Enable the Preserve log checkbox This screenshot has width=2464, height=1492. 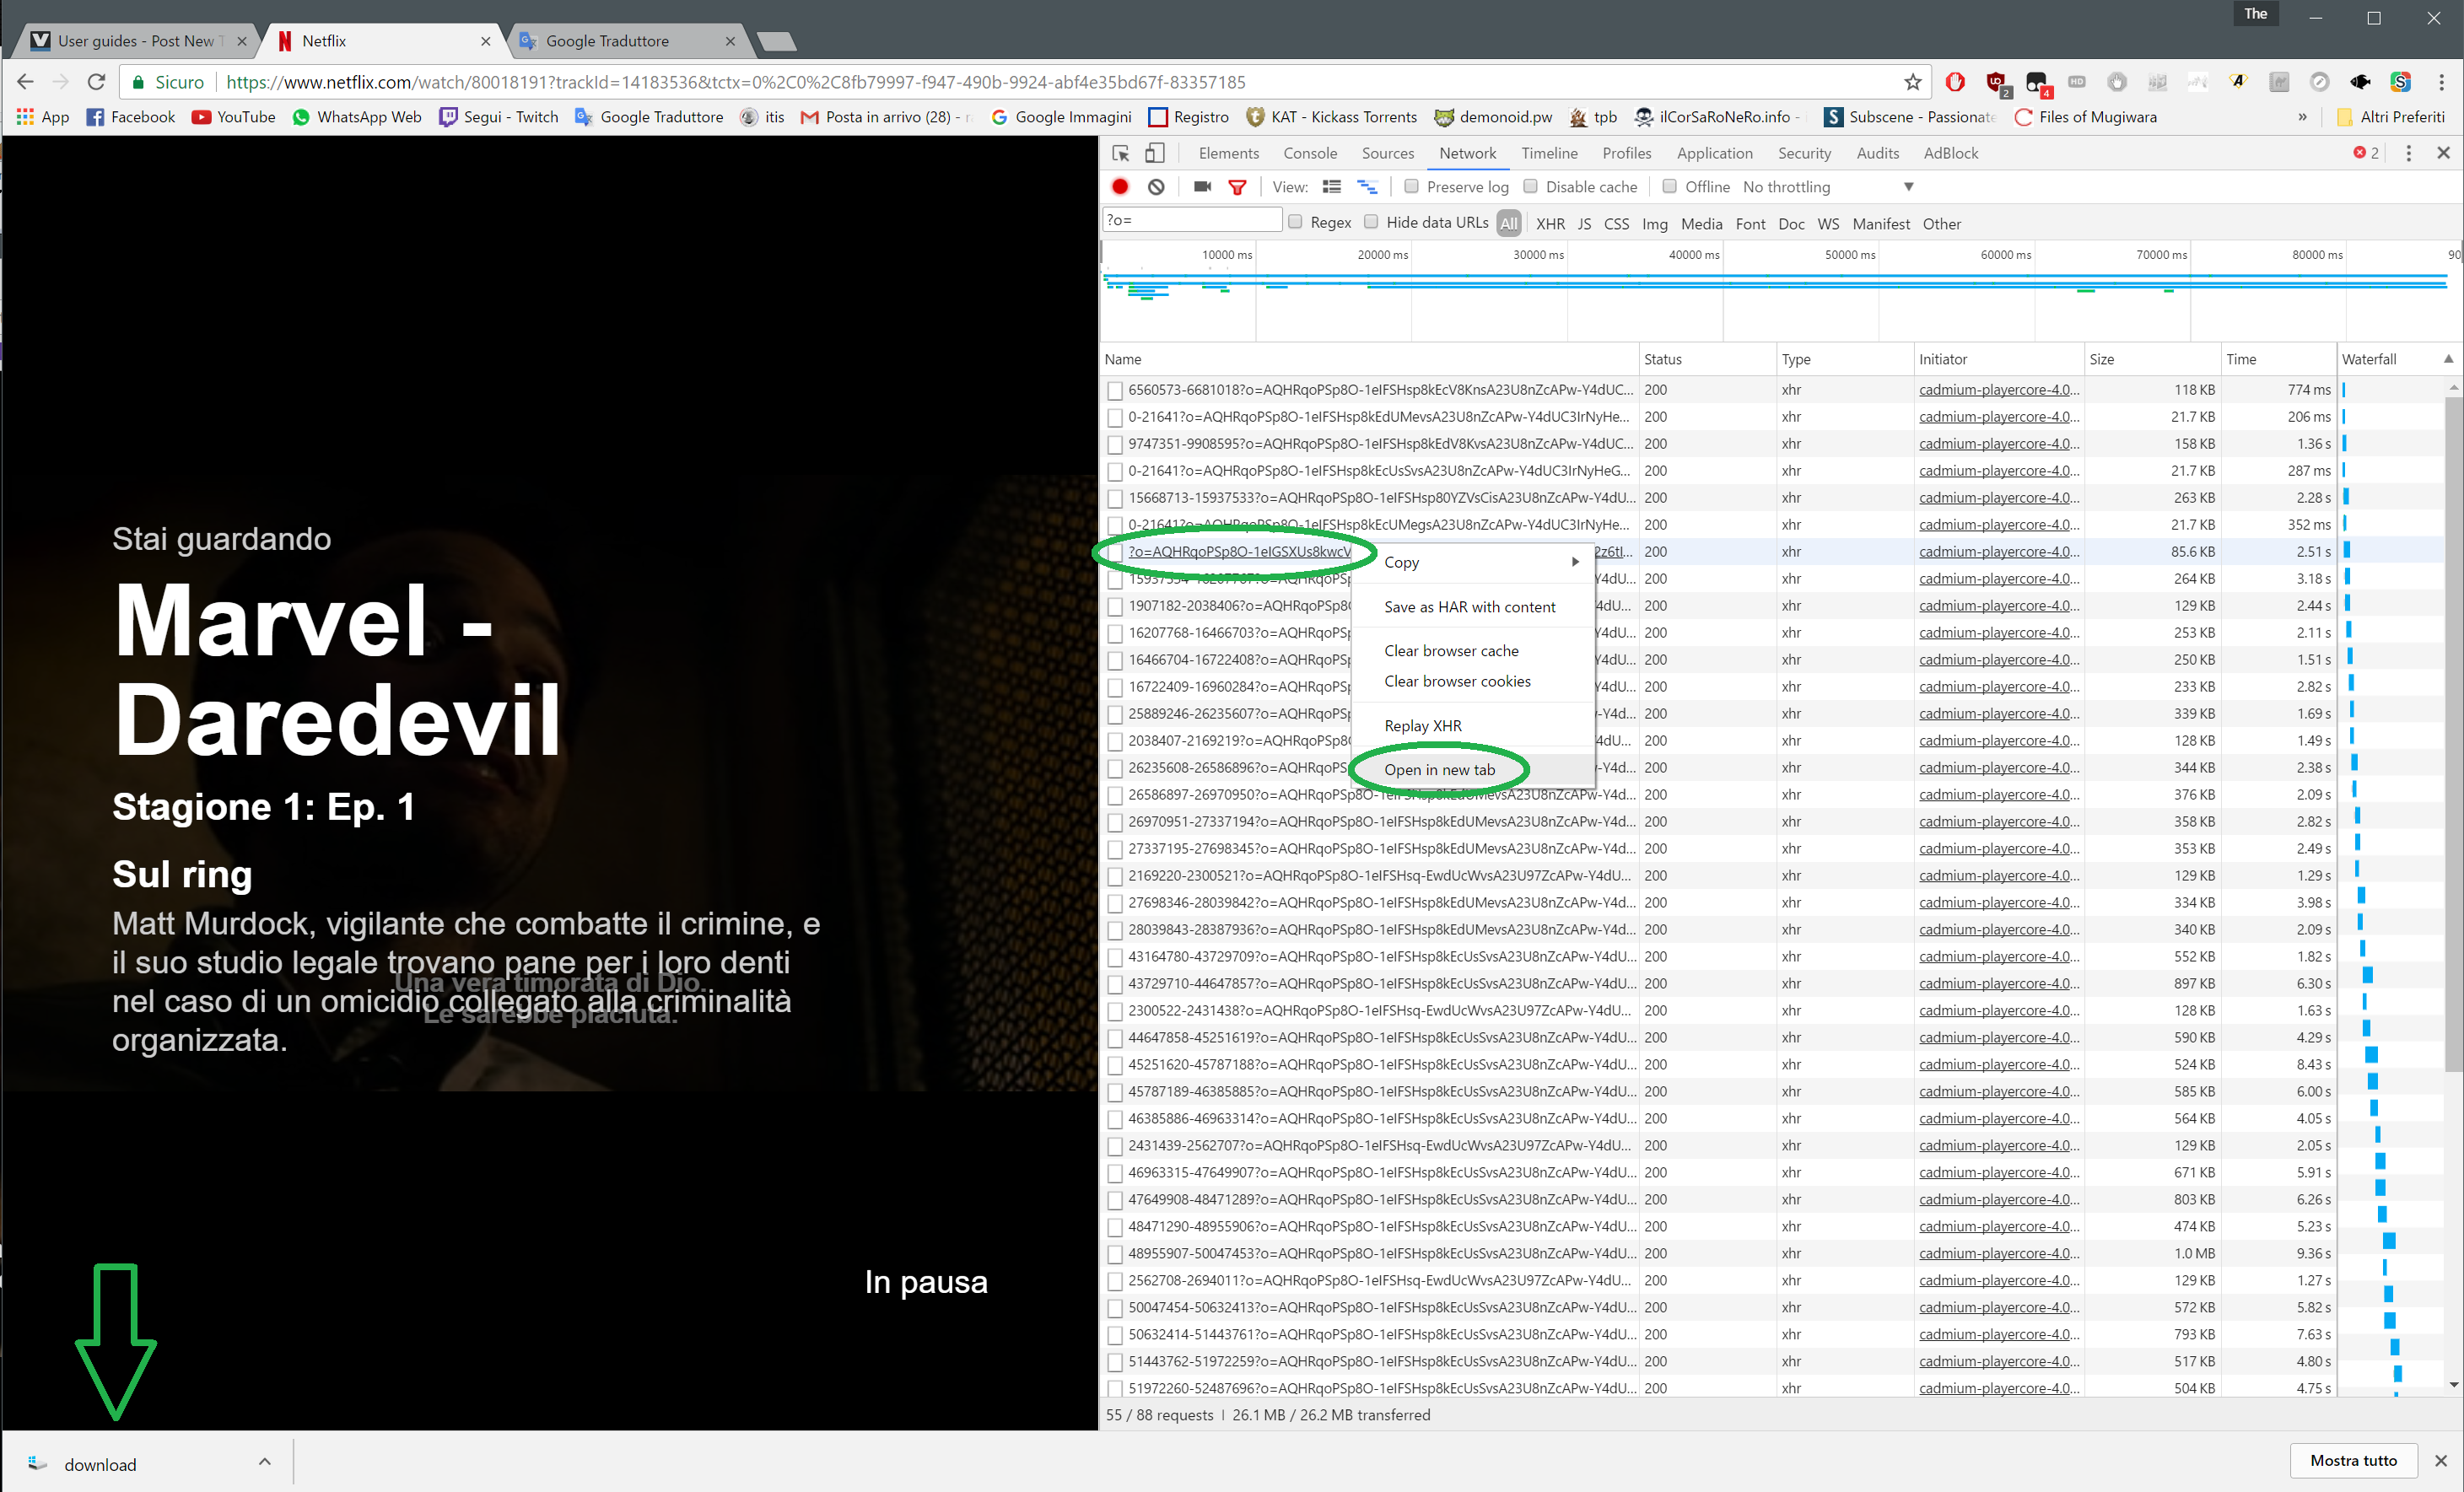(x=1412, y=187)
